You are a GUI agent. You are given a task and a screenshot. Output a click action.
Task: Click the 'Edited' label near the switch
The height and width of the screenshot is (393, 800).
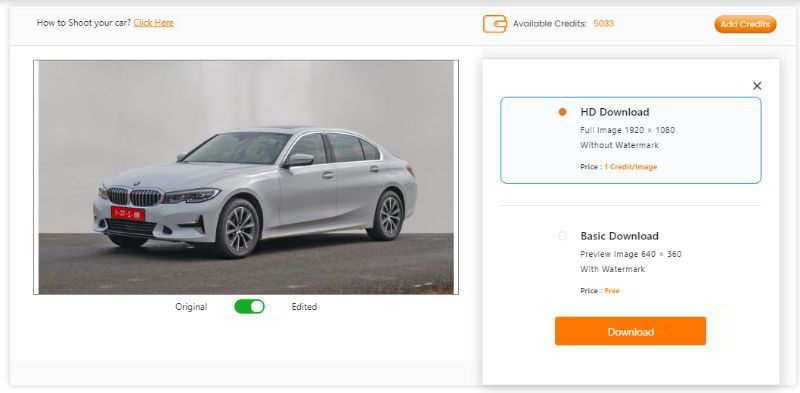coord(304,307)
